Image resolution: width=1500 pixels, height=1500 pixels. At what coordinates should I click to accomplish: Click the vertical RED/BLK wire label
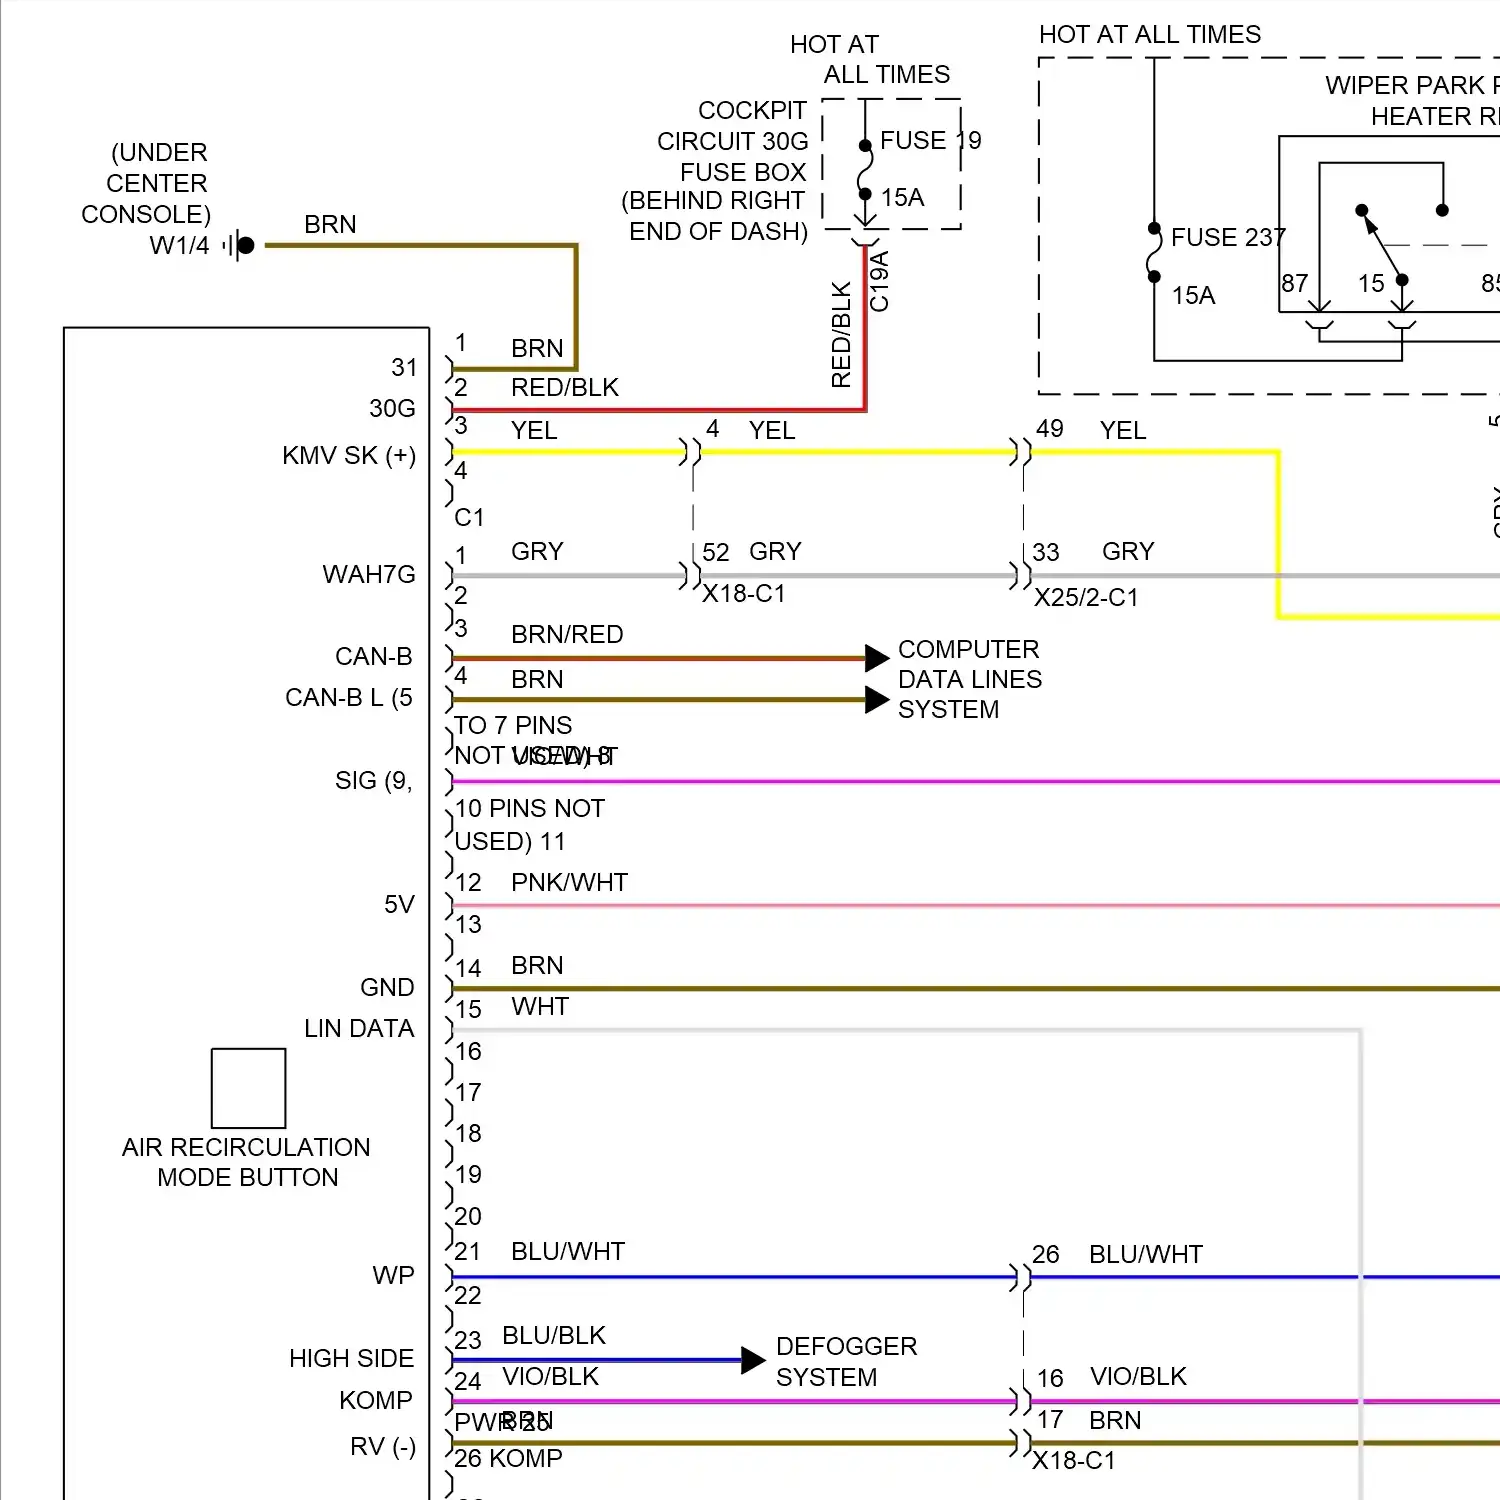(841, 335)
